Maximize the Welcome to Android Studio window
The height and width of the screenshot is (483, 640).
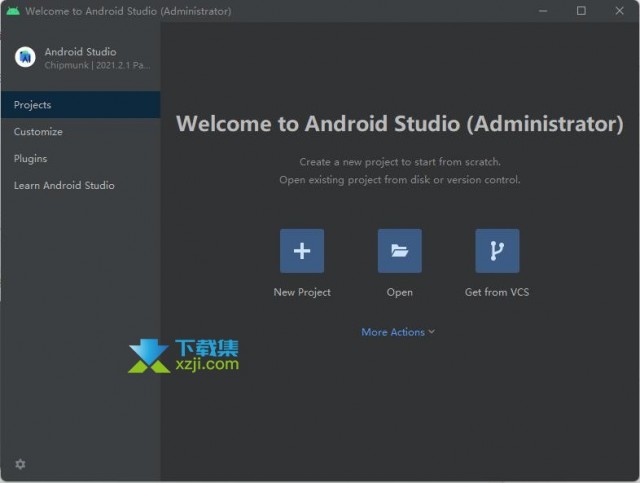581,11
